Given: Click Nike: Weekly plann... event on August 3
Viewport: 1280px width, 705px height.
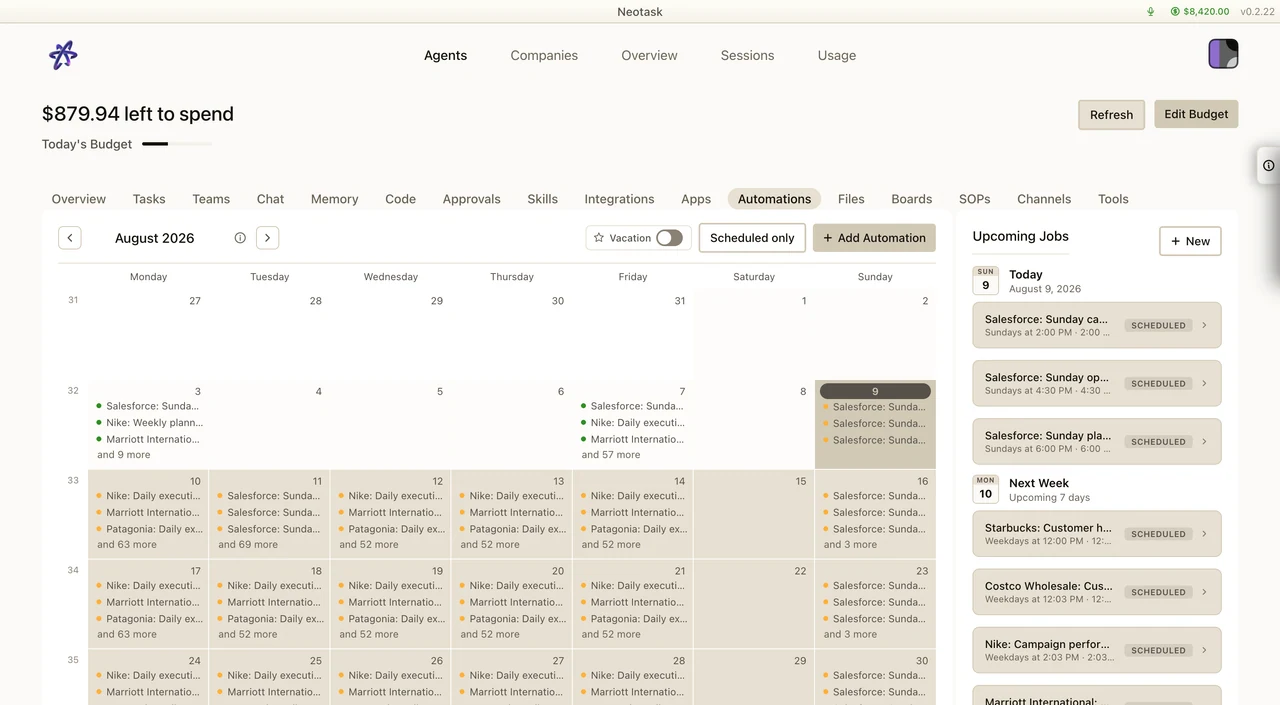Looking at the screenshot, I should [x=148, y=423].
